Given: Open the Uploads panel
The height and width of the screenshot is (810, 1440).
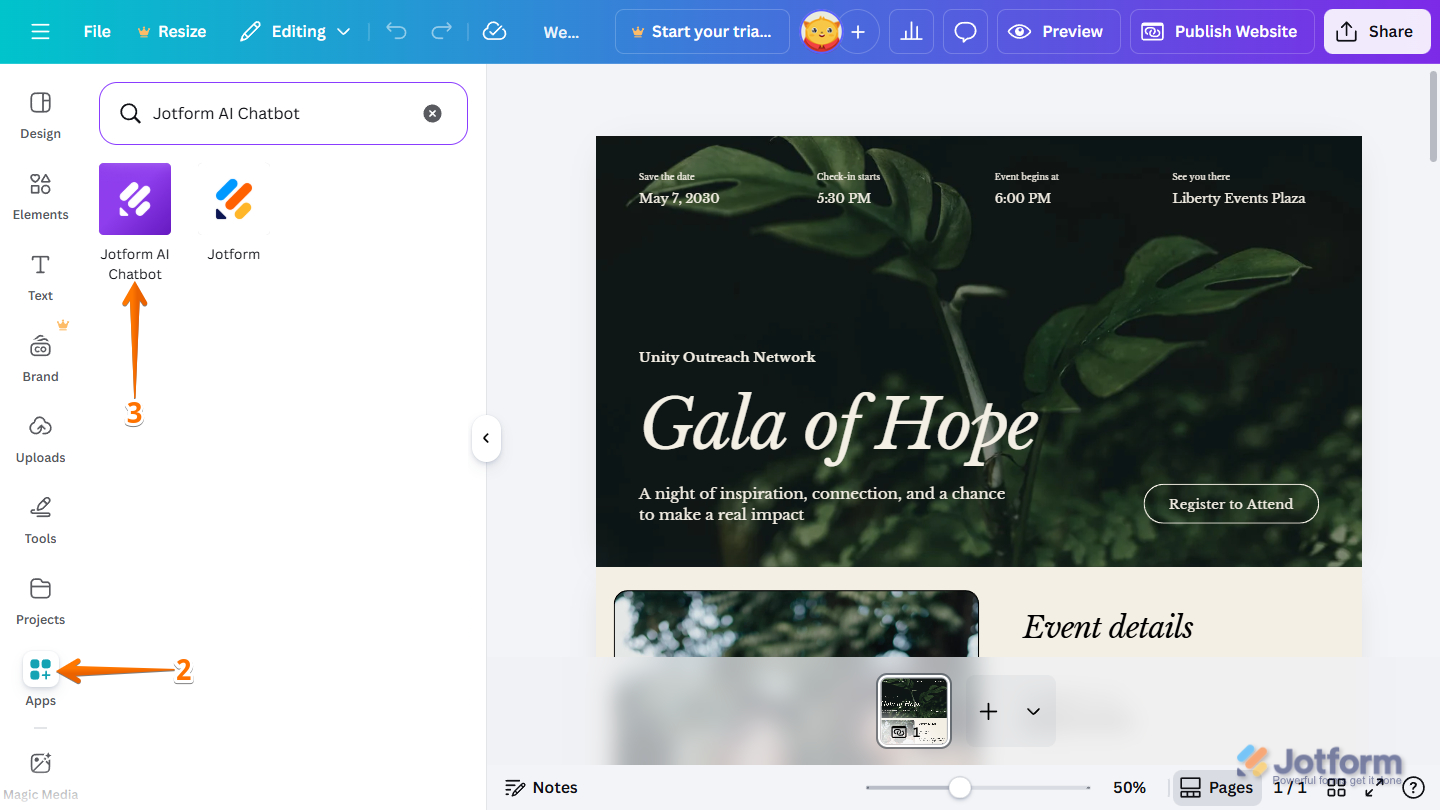Looking at the screenshot, I should [x=40, y=438].
